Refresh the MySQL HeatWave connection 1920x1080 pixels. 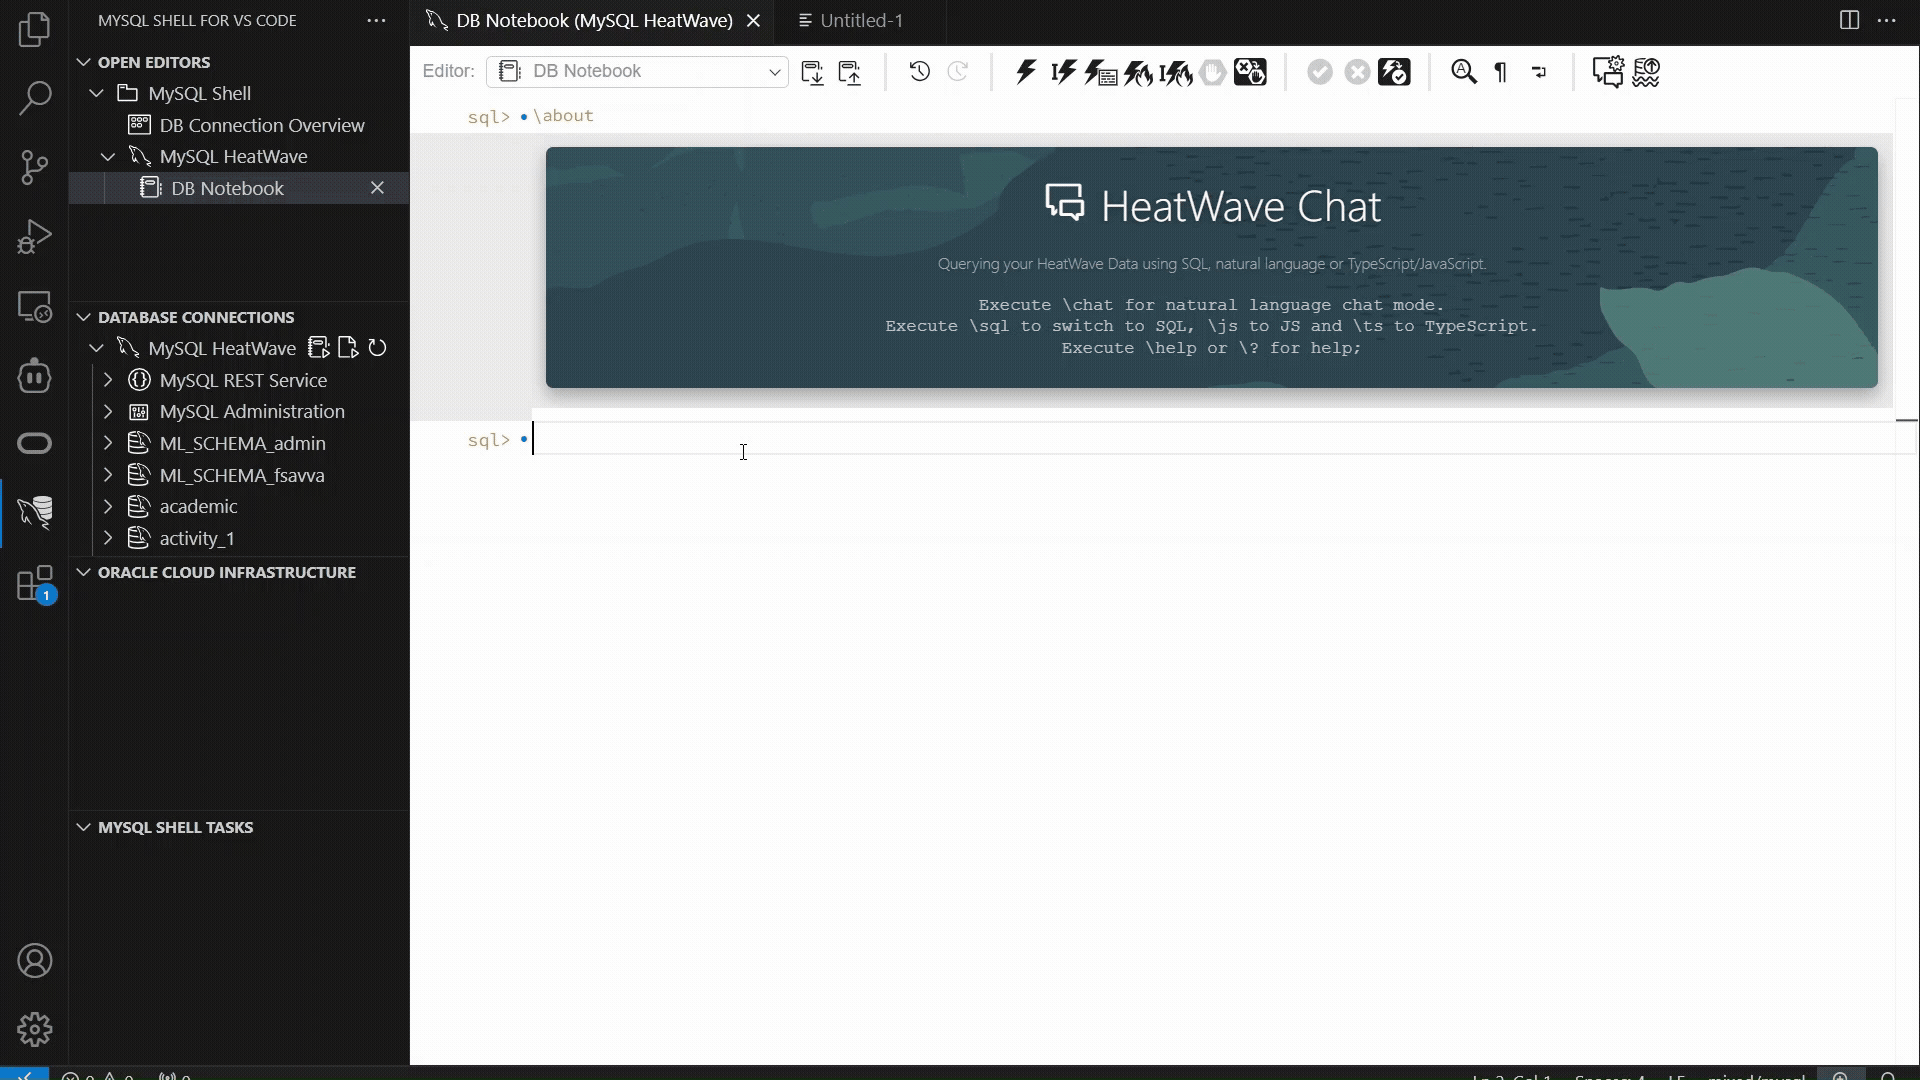[378, 348]
